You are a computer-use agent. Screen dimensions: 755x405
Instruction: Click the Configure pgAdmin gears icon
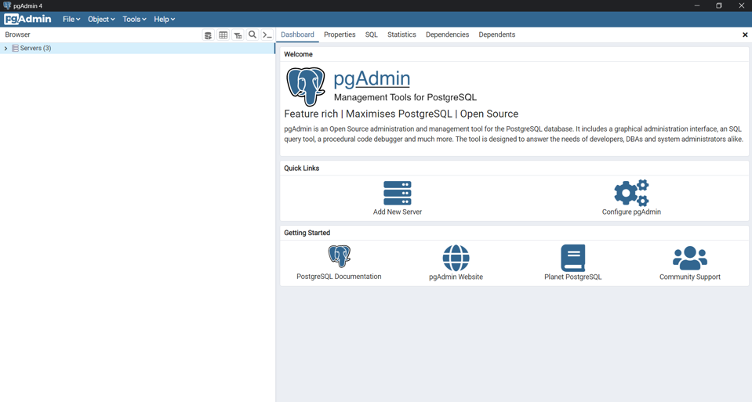pos(631,193)
